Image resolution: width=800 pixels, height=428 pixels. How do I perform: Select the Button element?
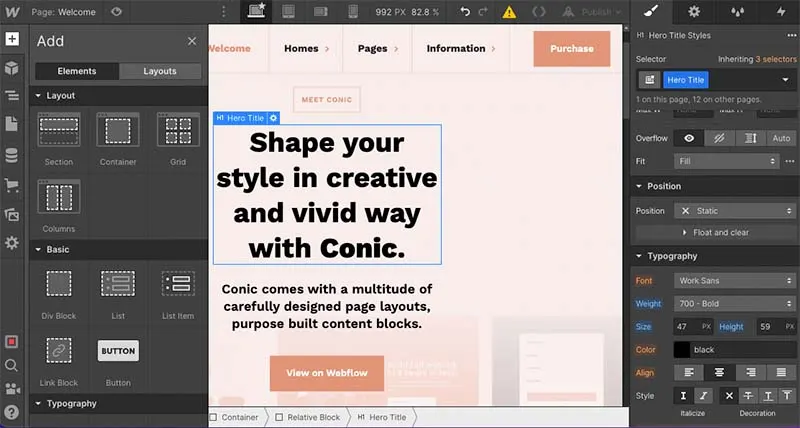[x=118, y=361]
